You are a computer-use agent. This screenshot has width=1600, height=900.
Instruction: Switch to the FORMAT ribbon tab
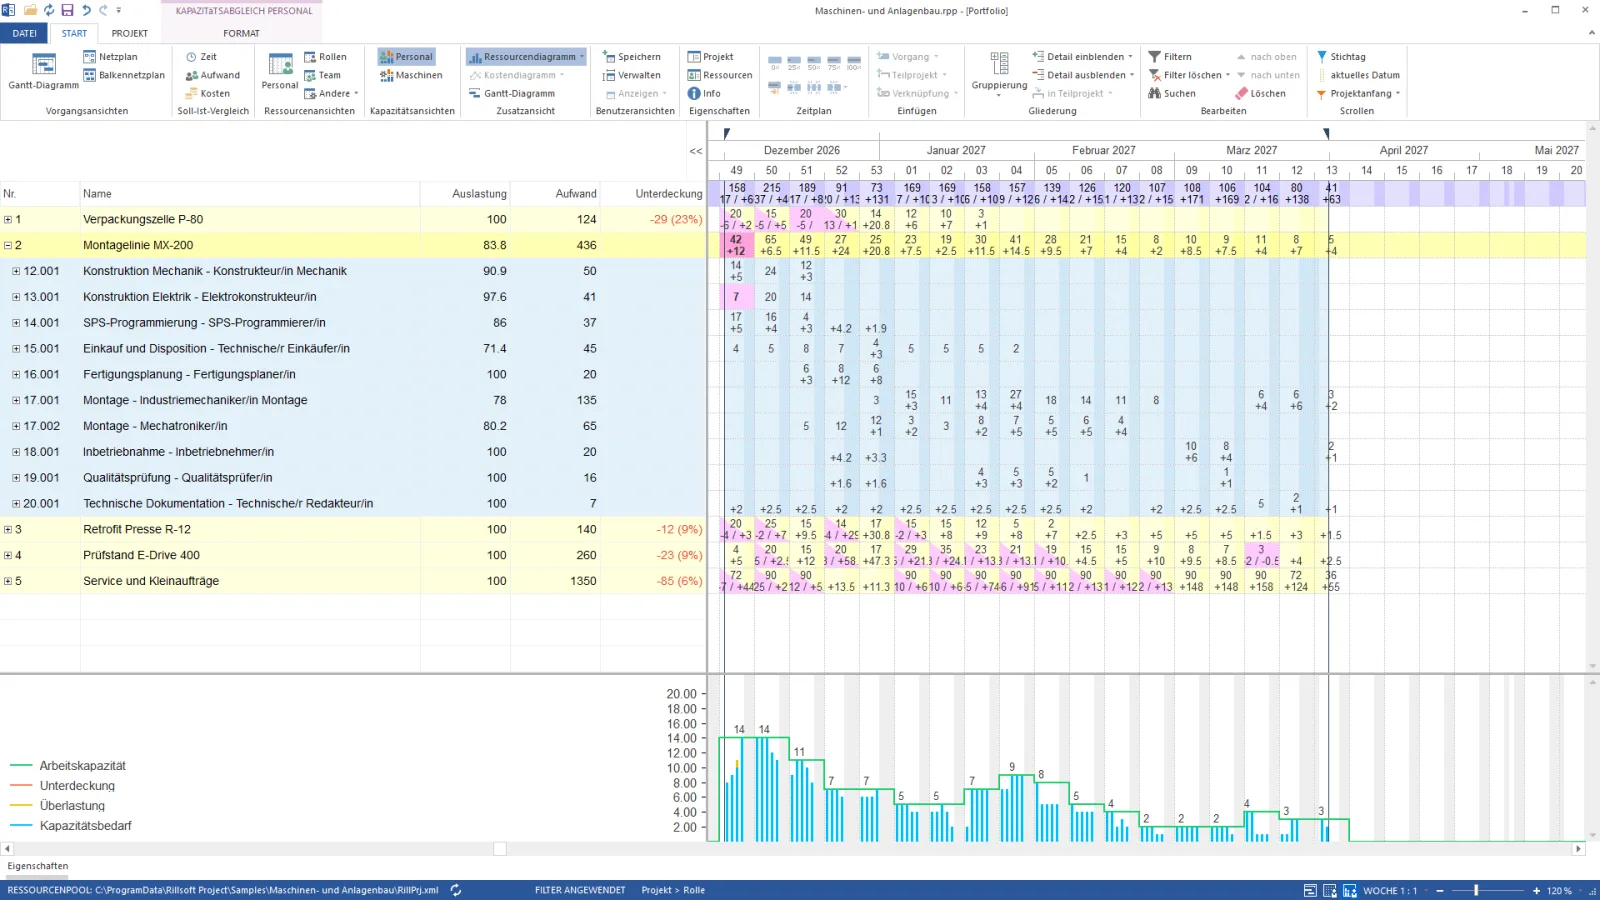pos(241,33)
